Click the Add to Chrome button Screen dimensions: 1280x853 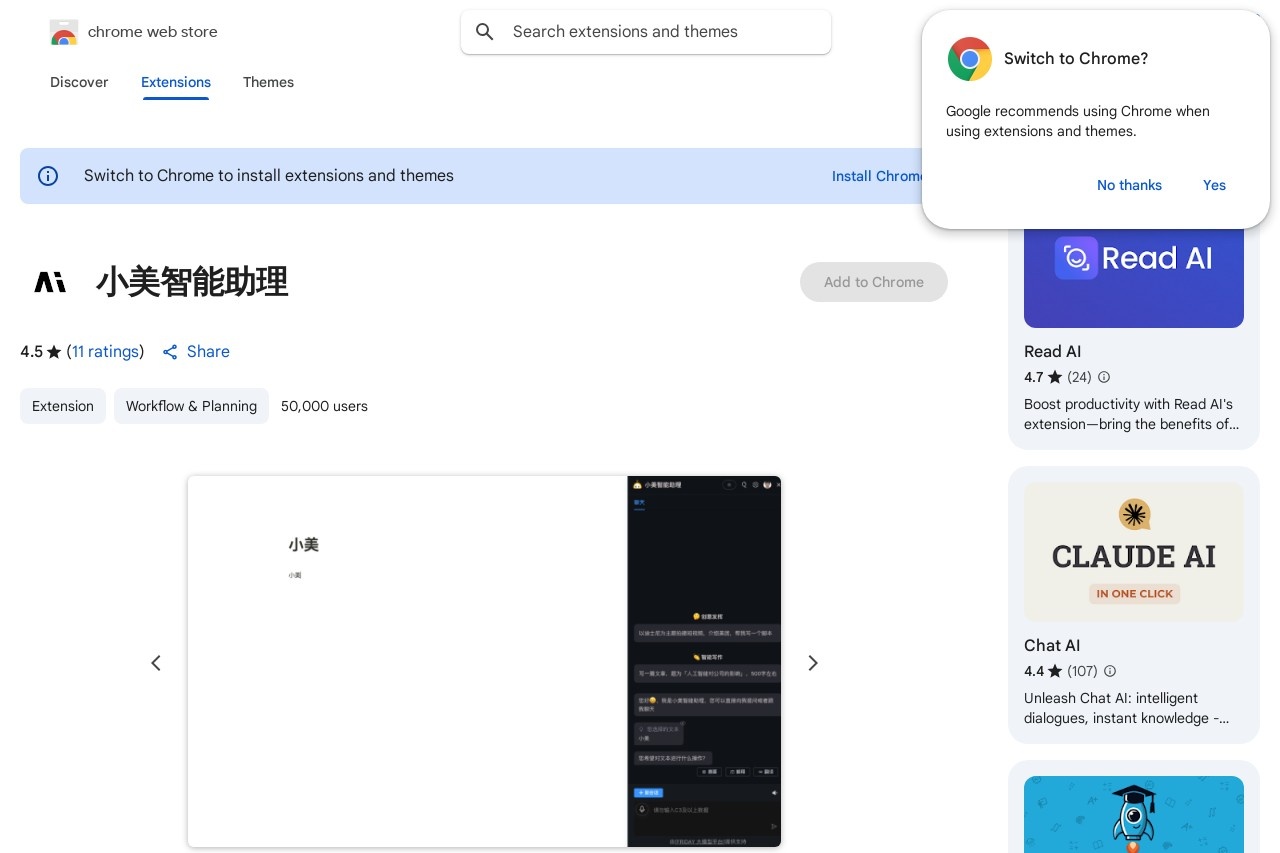[x=874, y=282]
